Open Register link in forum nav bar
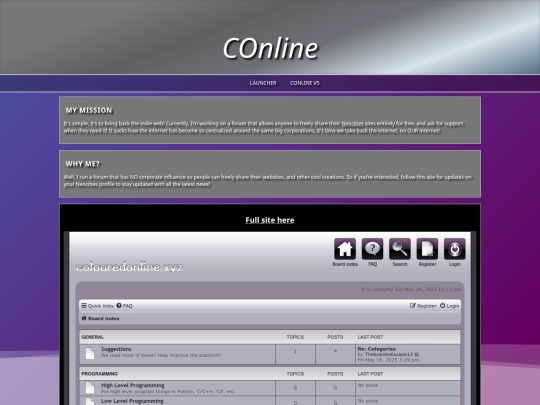540x405 pixels. (423, 306)
